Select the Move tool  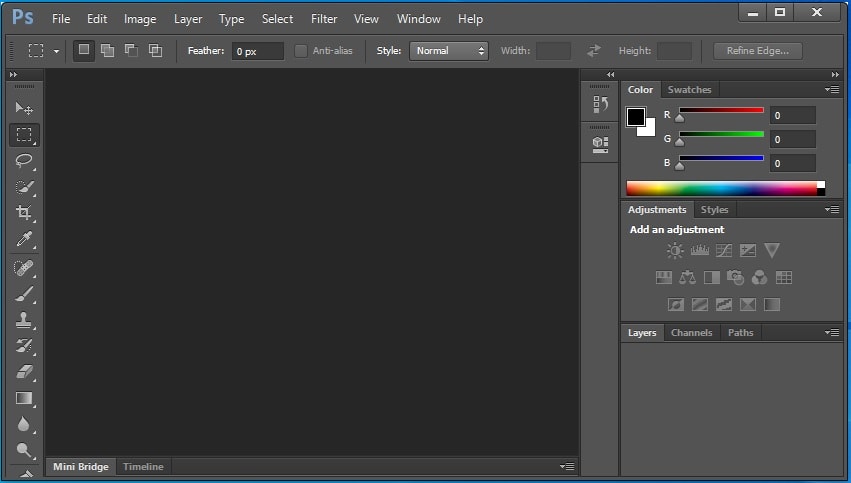click(24, 108)
